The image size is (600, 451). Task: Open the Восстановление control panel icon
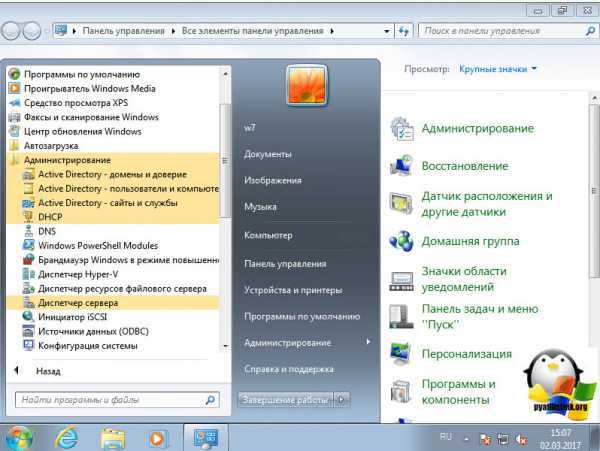coord(401,166)
